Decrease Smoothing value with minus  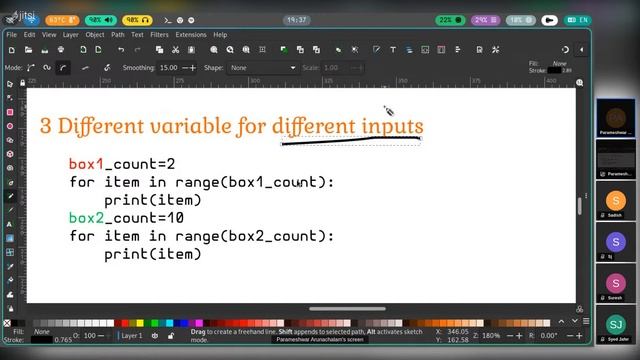[x=185, y=68]
